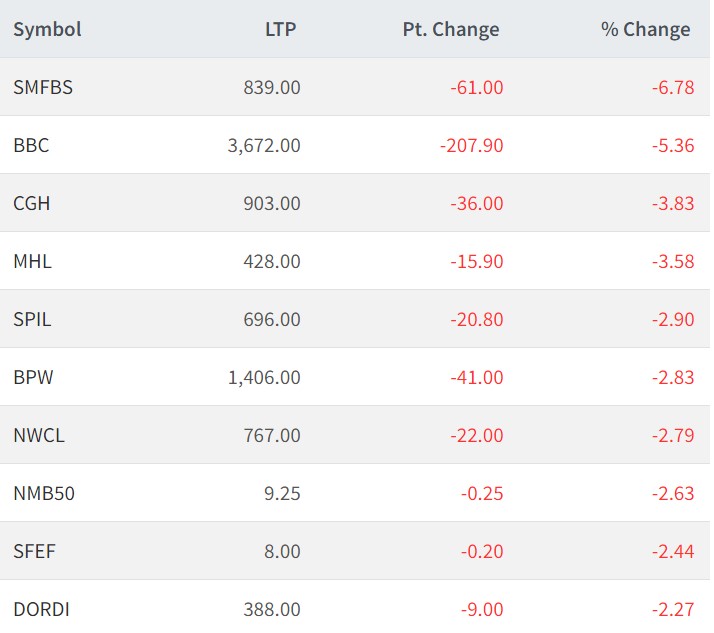The image size is (714, 633).
Task: Open the NMB50 symbol link
Action: point(42,493)
